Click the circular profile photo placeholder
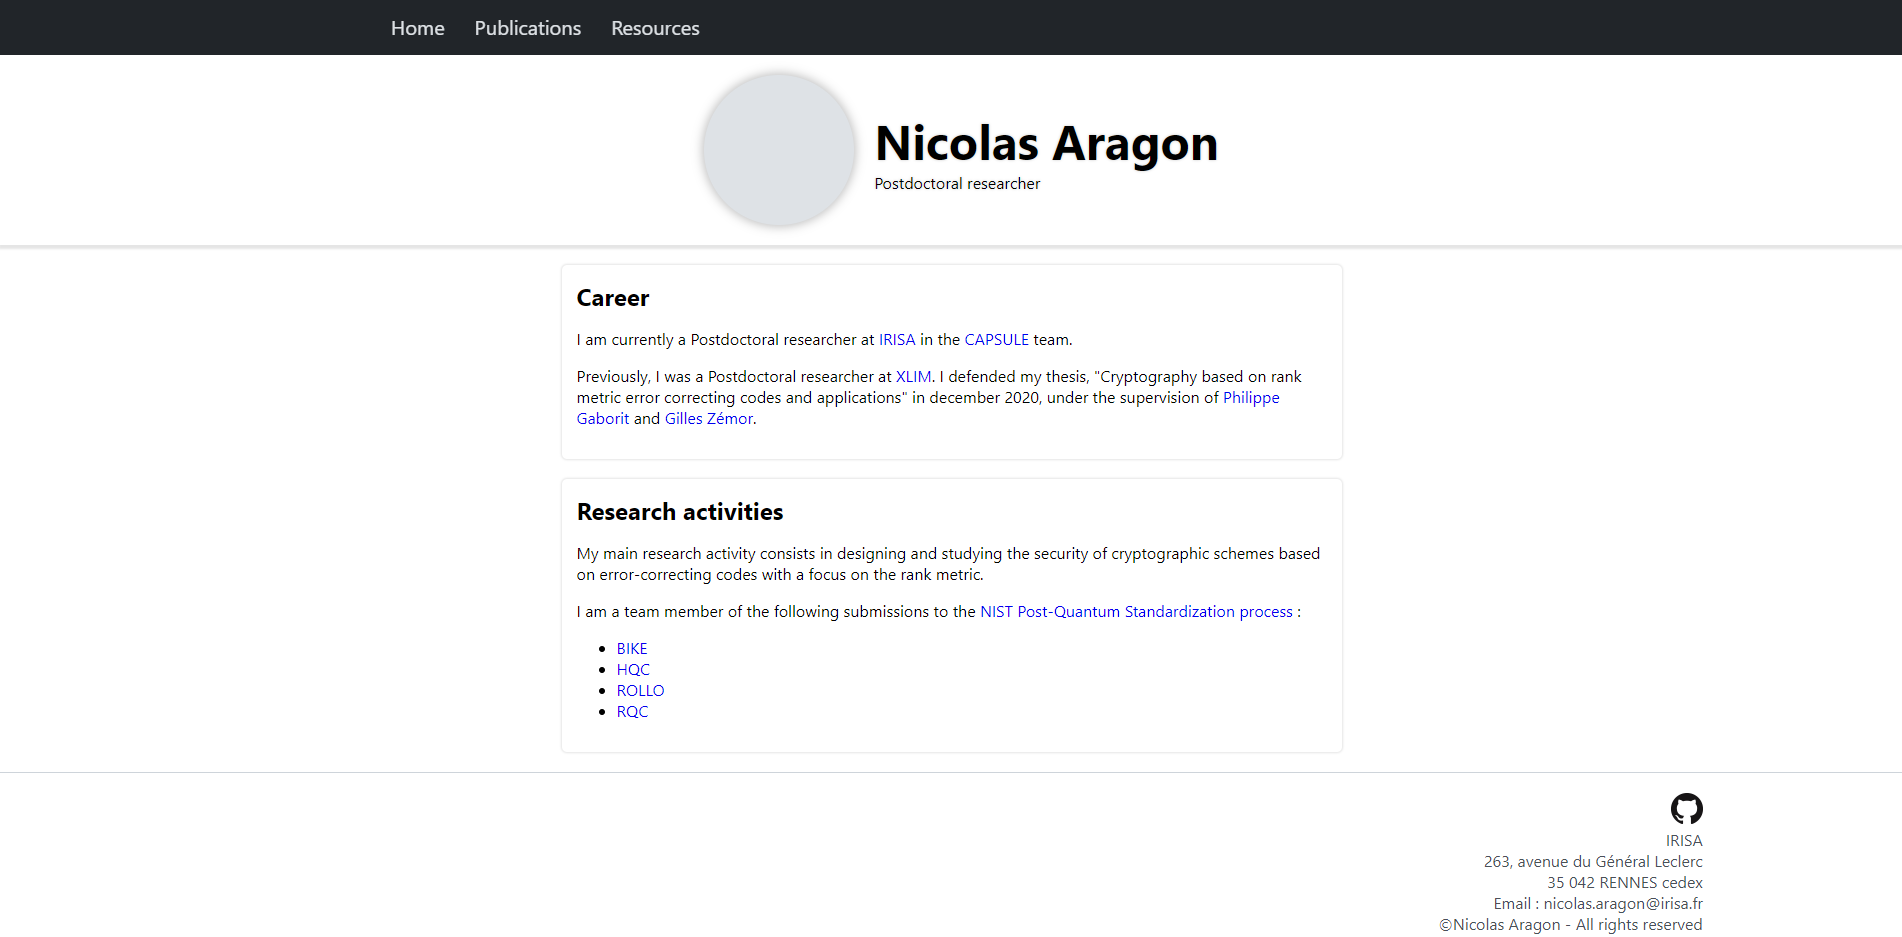The width and height of the screenshot is (1902, 937). click(x=778, y=150)
